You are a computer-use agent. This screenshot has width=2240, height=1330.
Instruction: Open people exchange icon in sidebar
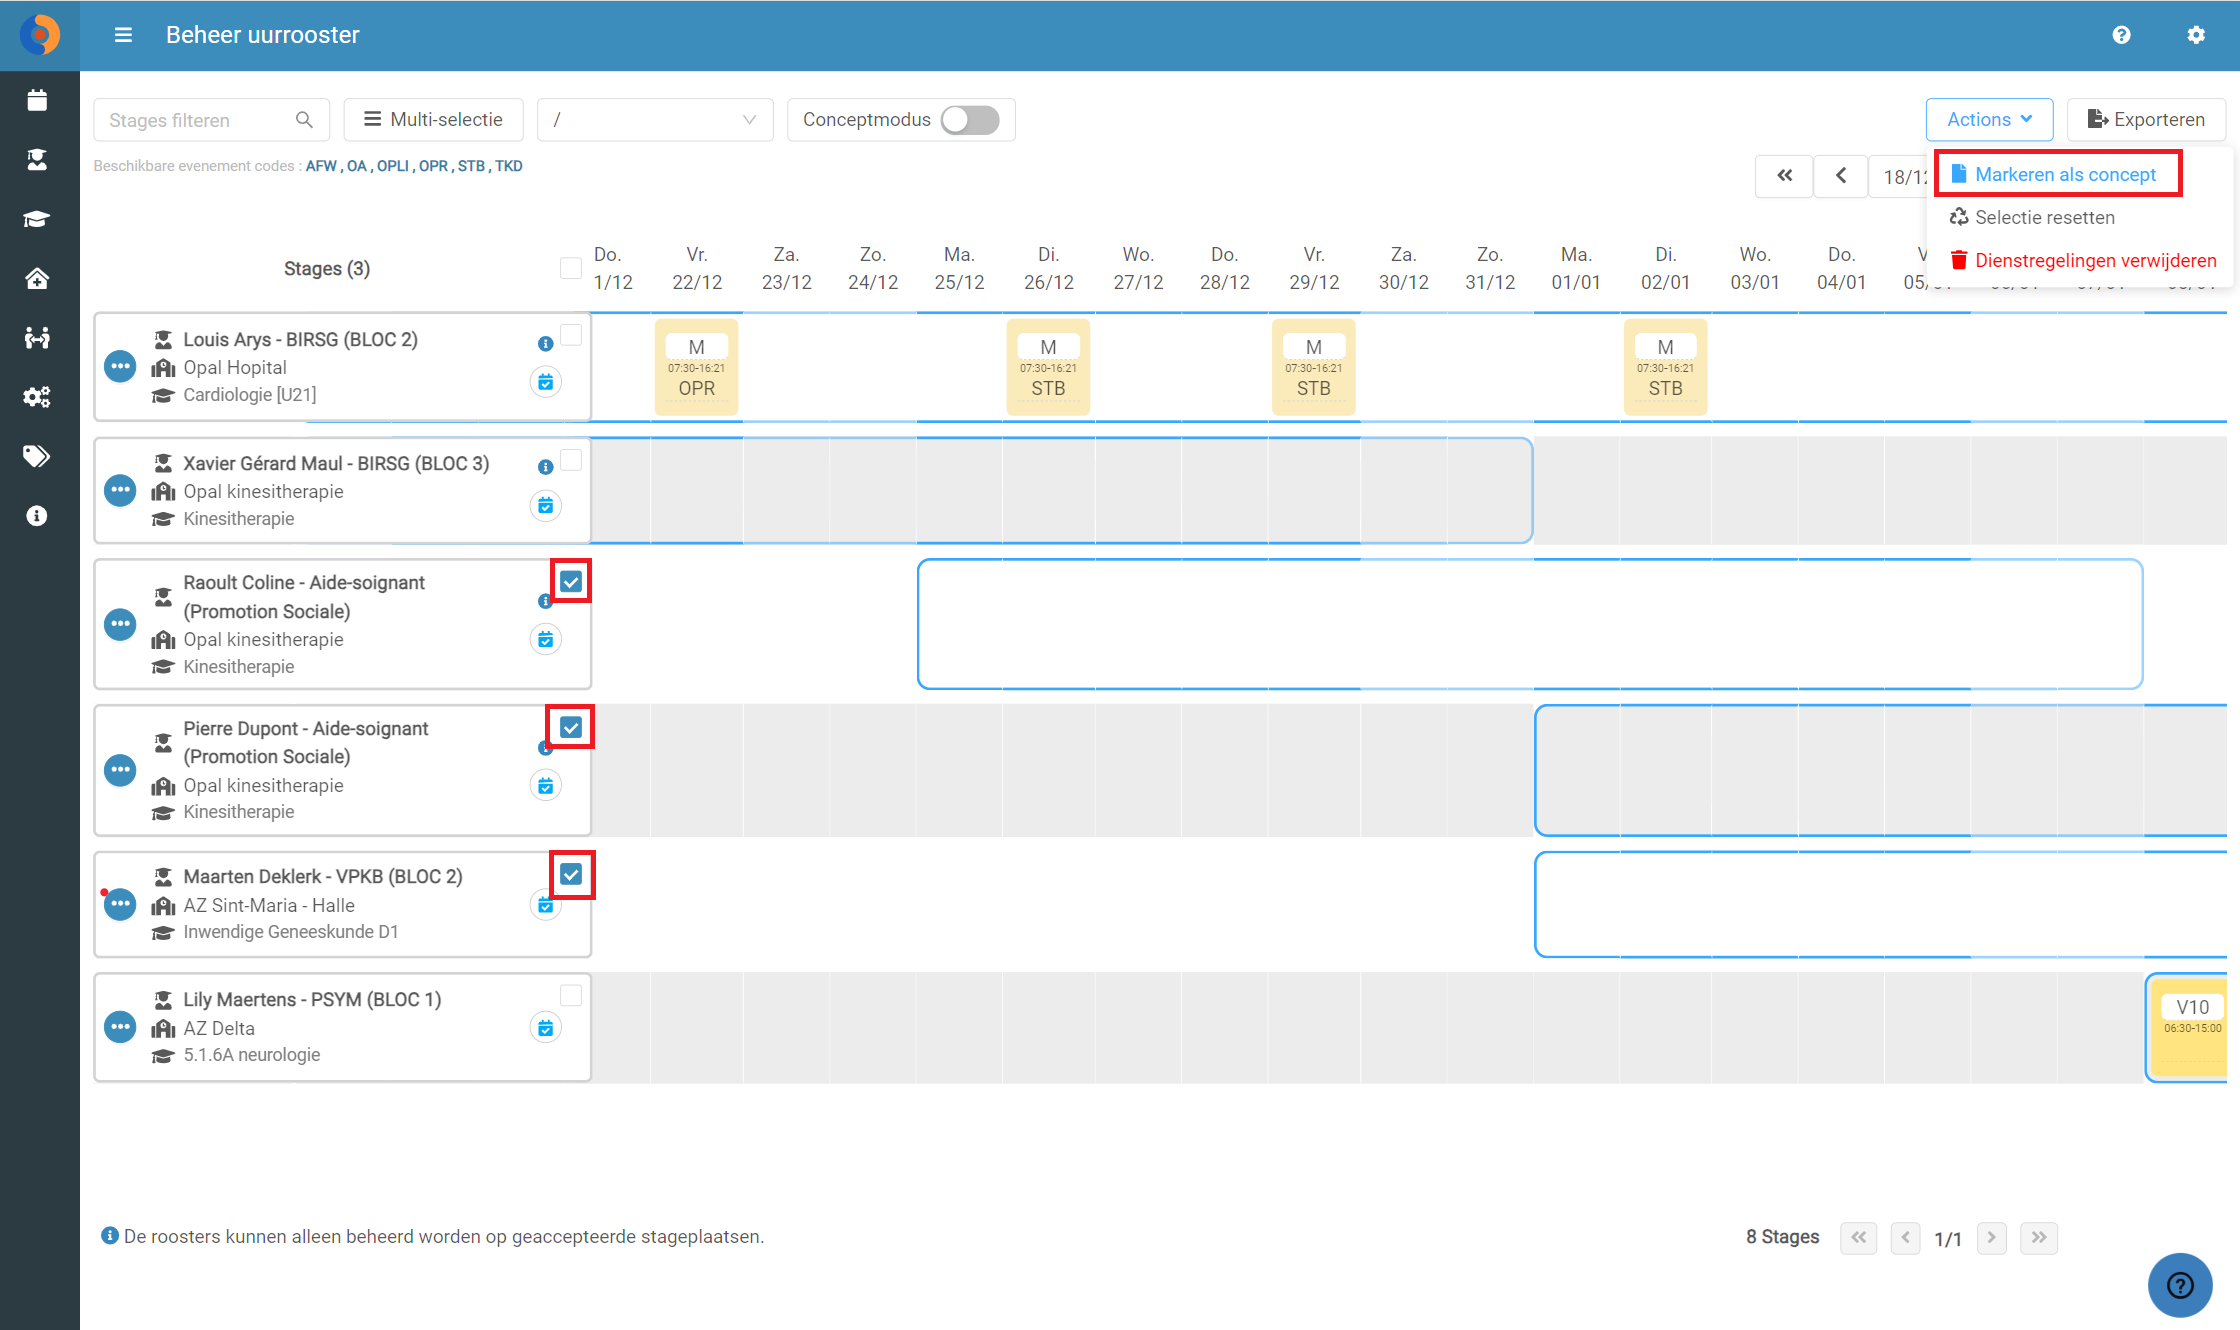tap(37, 338)
